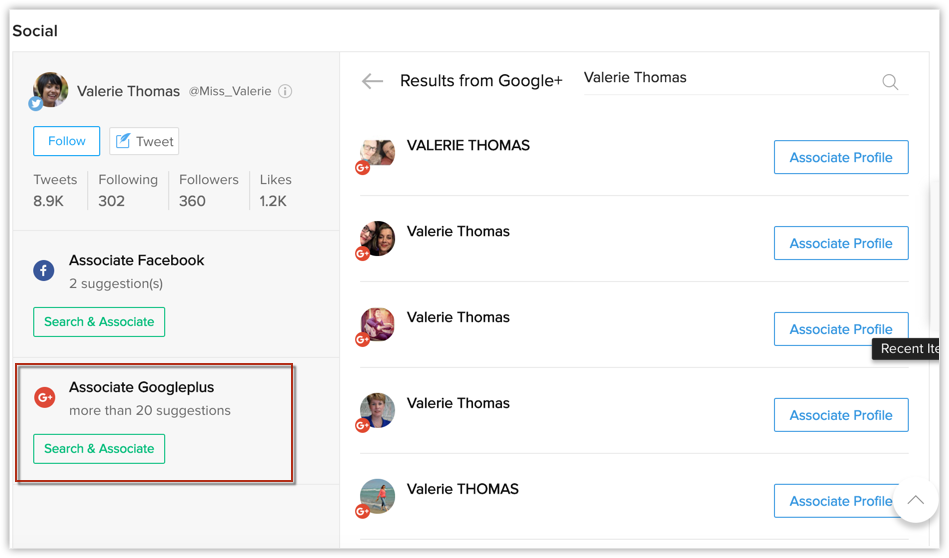This screenshot has height=558, width=949.
Task: Click the back arrow beside Results from Google+
Action: pos(372,80)
